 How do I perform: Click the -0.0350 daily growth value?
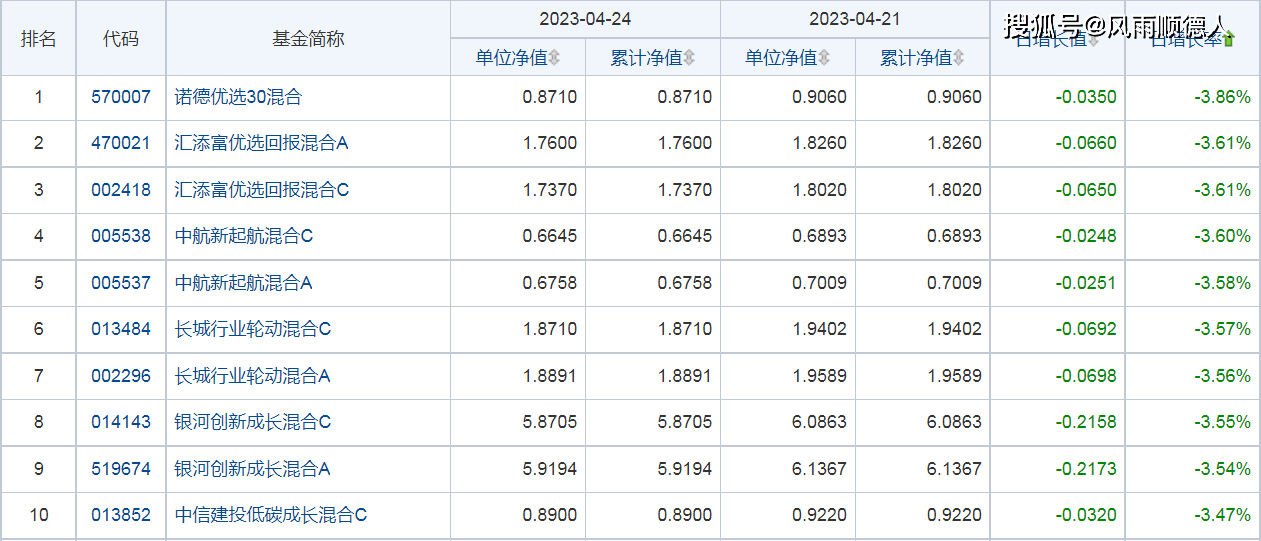(x=1086, y=97)
